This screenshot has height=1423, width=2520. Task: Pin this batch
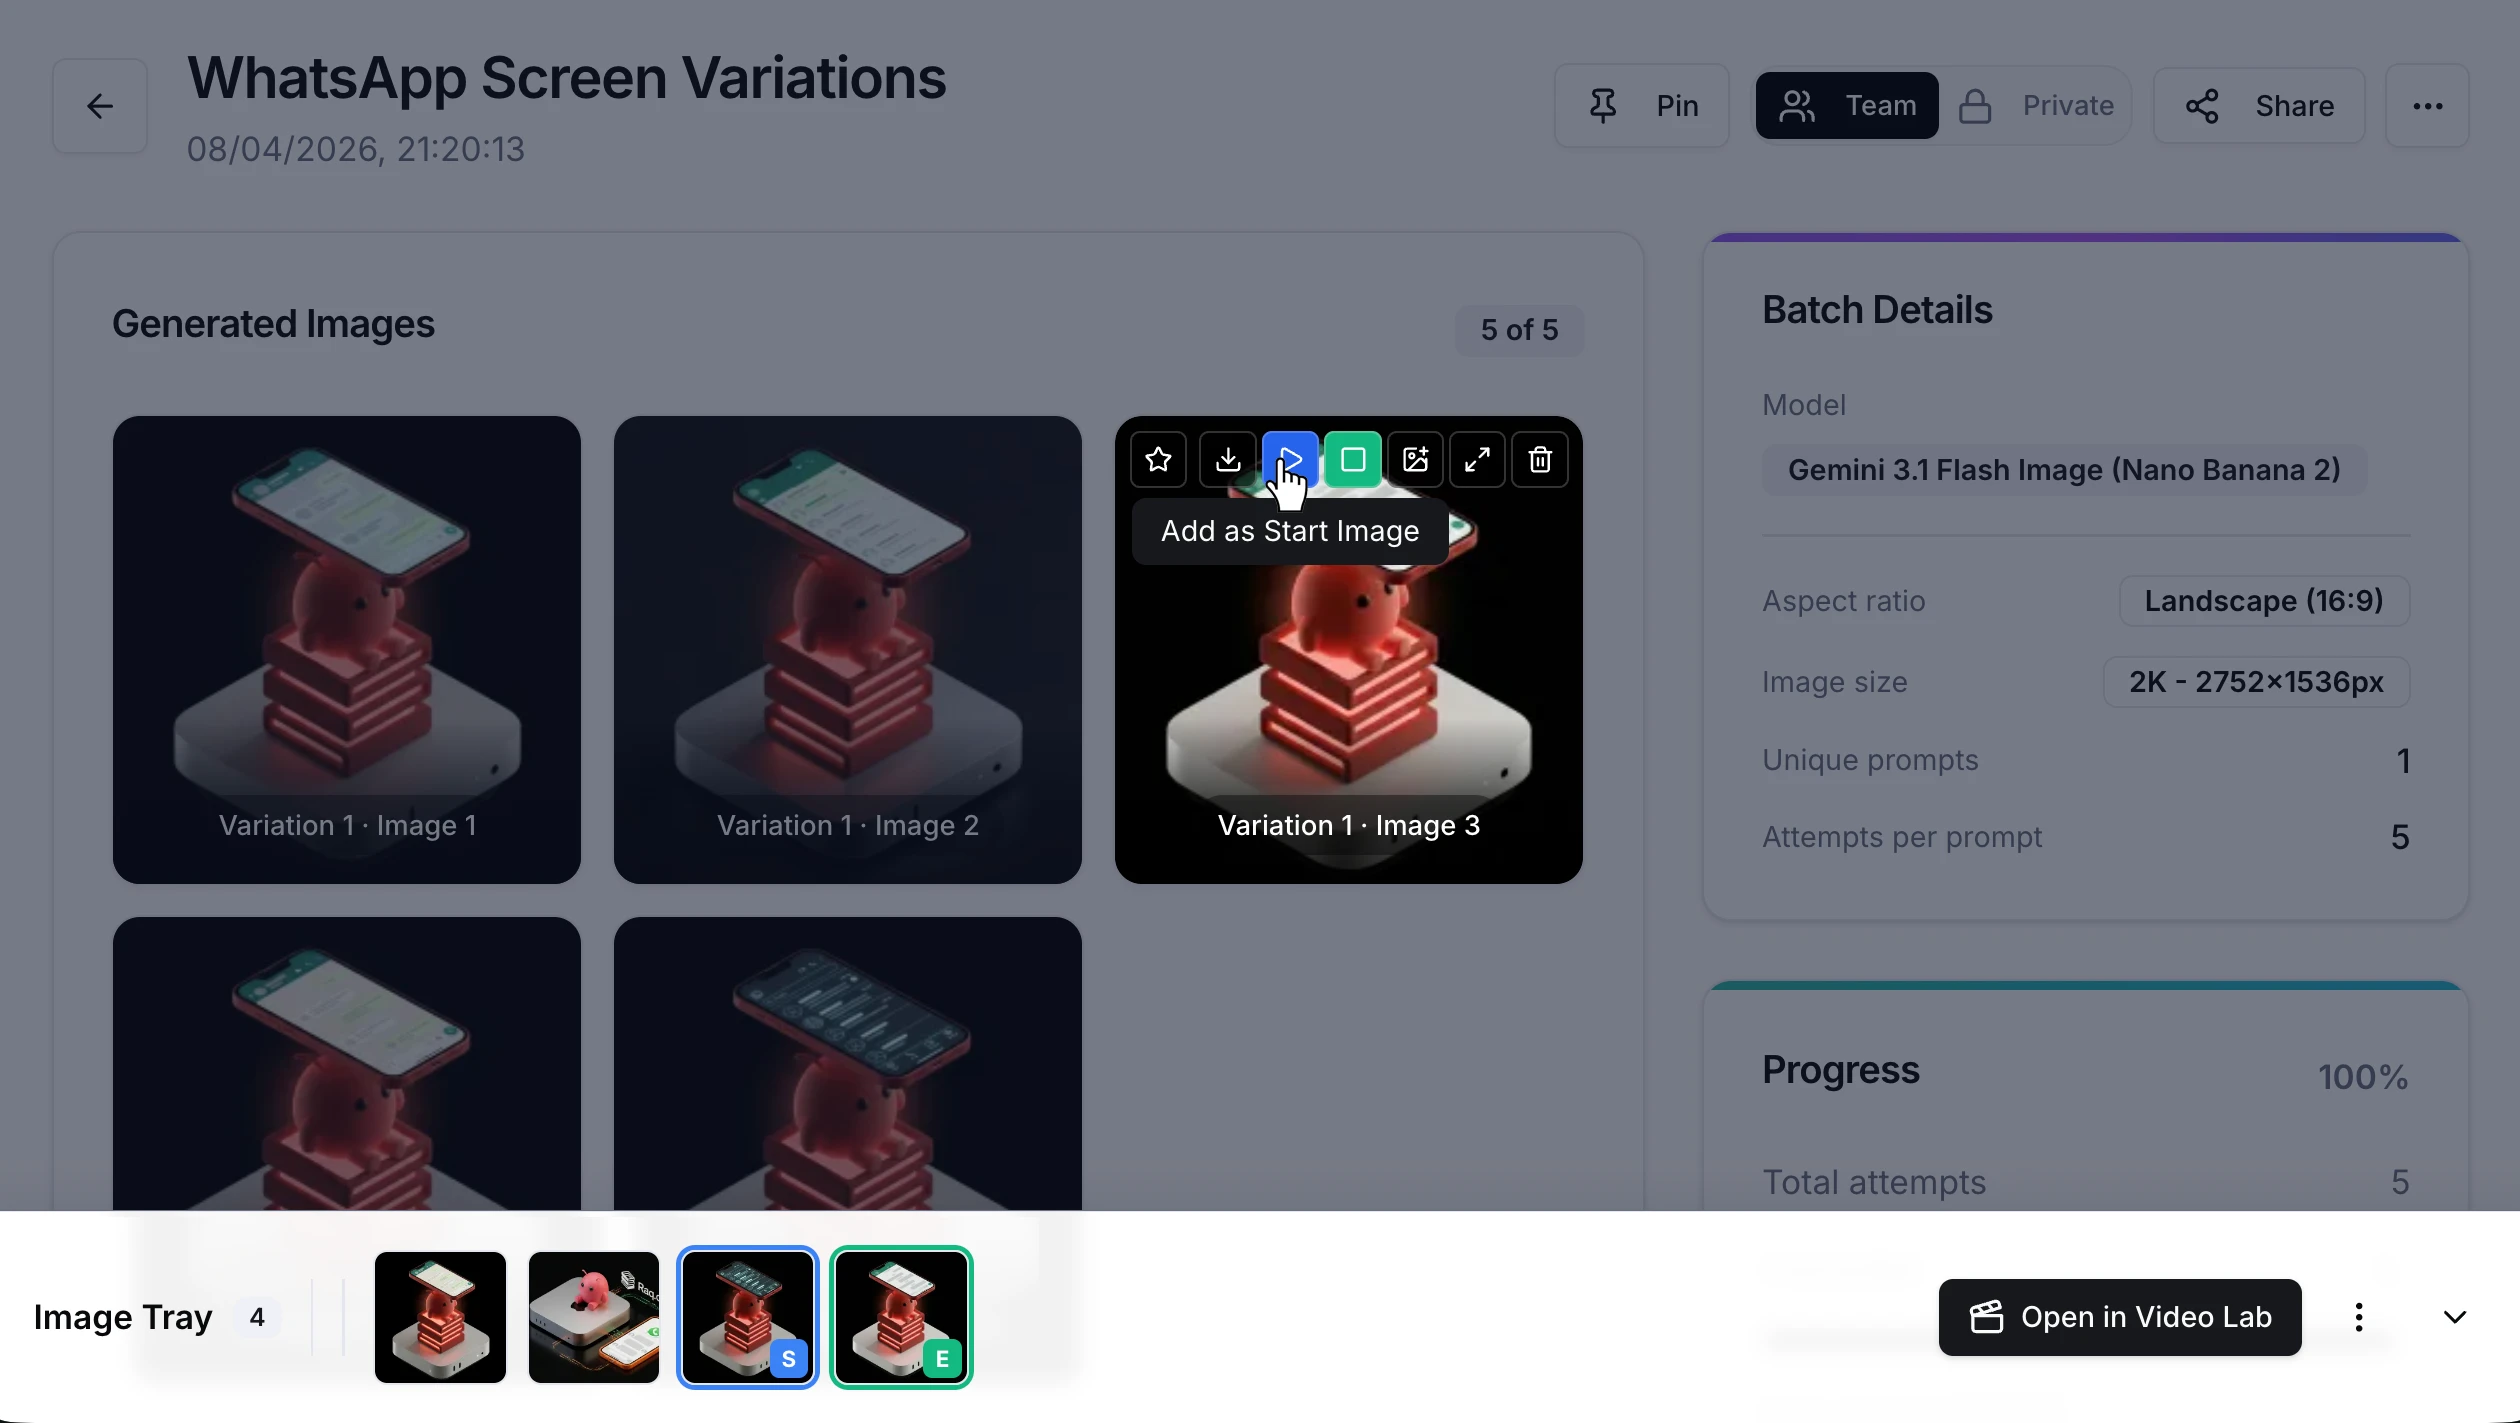point(1641,105)
